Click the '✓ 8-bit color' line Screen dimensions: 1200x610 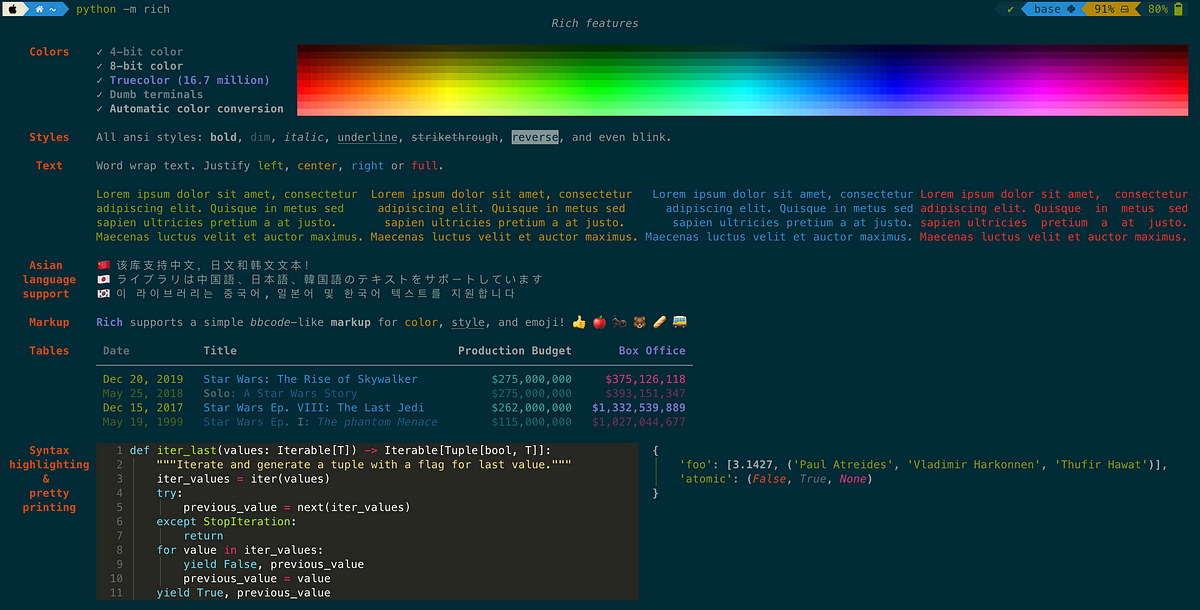click(140, 66)
